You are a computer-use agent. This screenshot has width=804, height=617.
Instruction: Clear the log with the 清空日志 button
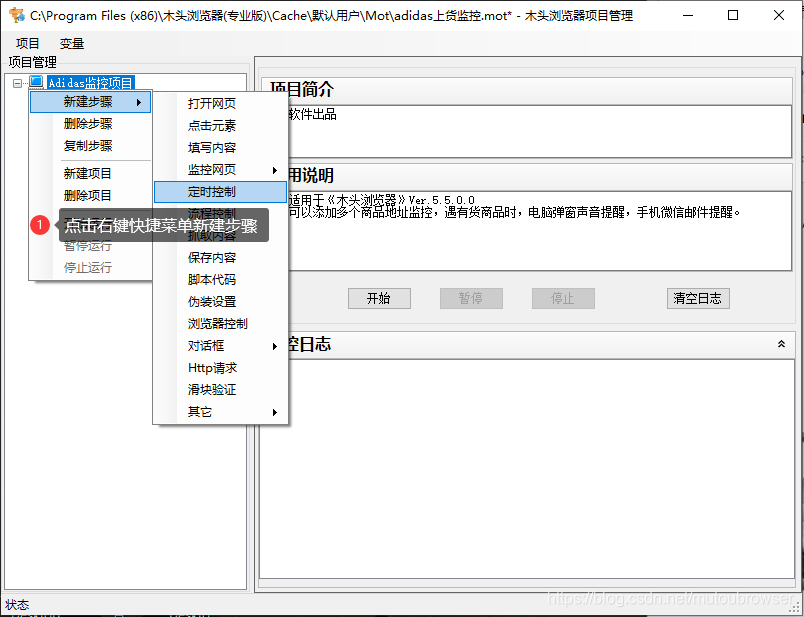[698, 298]
